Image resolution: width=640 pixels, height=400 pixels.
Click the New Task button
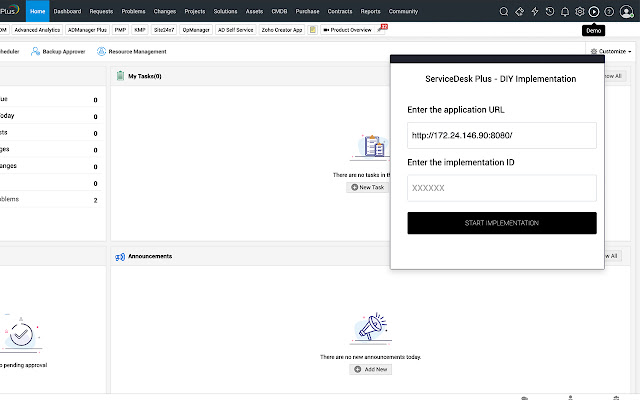[368, 187]
